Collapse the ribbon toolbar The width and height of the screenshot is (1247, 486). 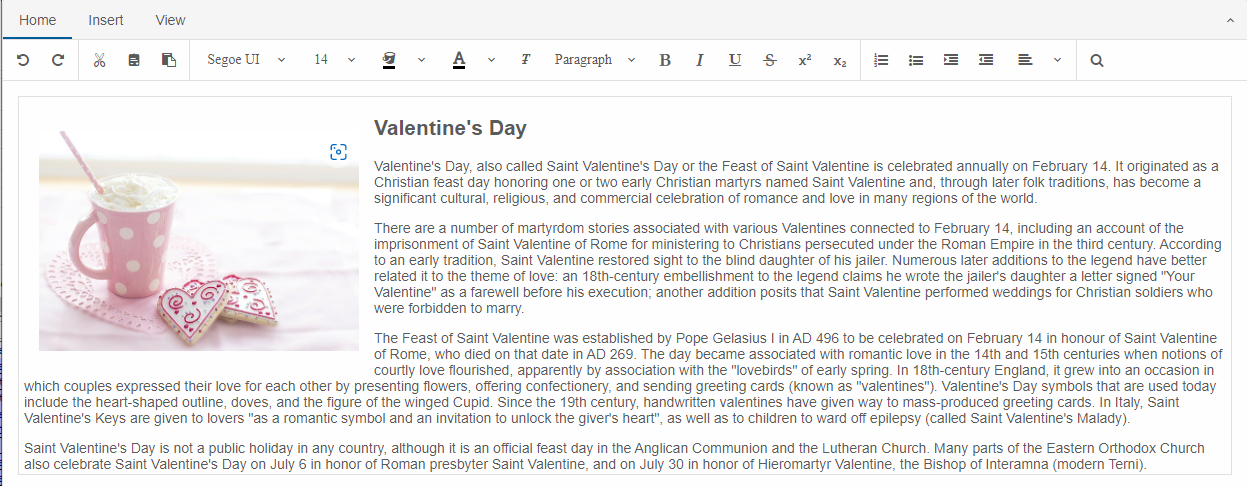[1230, 20]
